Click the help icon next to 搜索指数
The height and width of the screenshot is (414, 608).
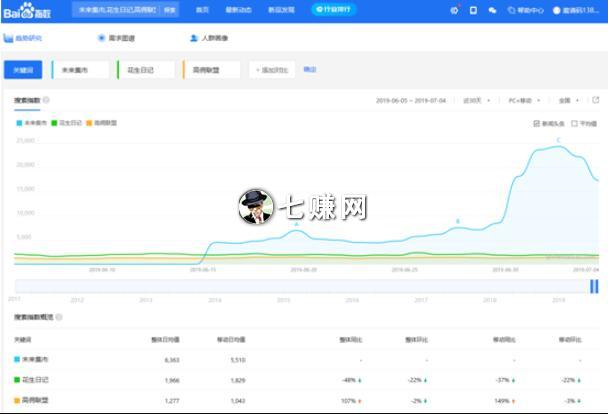(46, 100)
